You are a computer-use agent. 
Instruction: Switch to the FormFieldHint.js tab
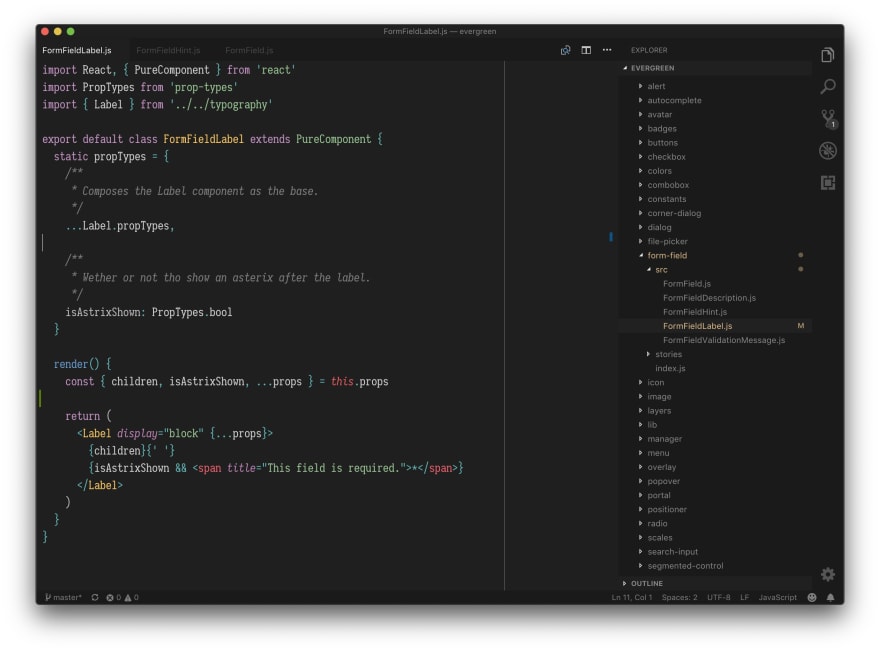(x=168, y=50)
